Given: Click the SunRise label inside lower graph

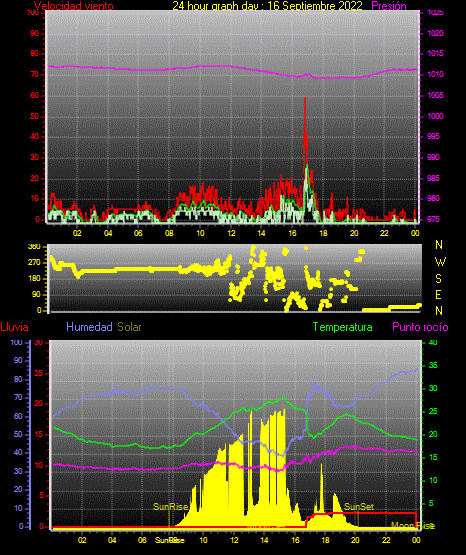Looking at the screenshot, I should click(x=170, y=507).
